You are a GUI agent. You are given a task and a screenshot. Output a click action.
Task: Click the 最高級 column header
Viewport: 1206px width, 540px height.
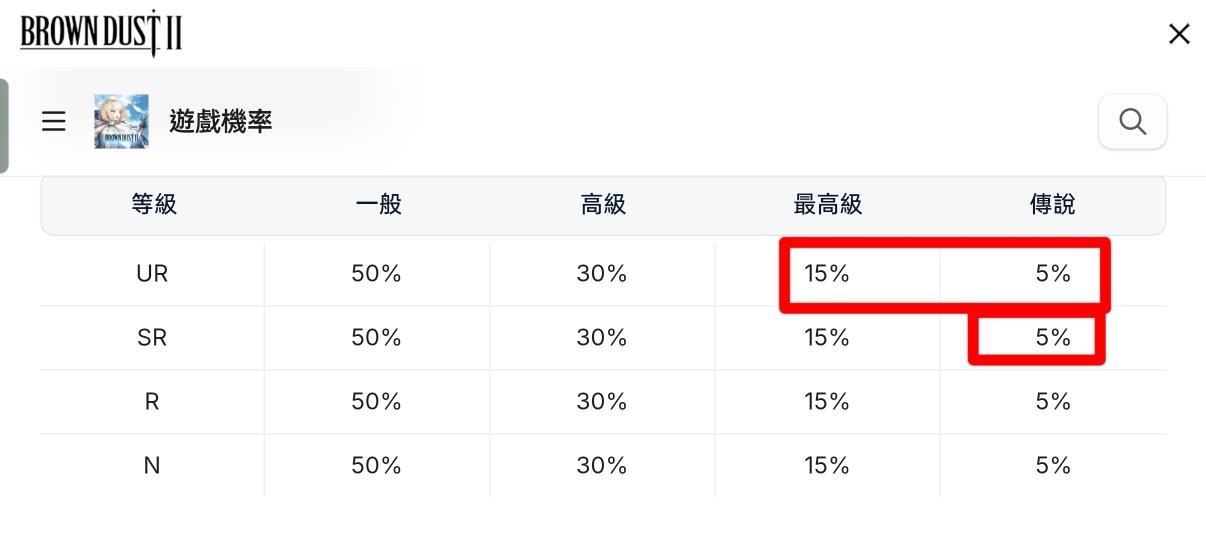coord(828,205)
